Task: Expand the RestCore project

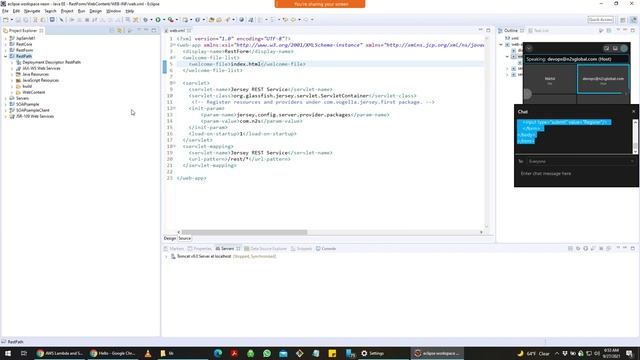Action: click(x=6, y=44)
